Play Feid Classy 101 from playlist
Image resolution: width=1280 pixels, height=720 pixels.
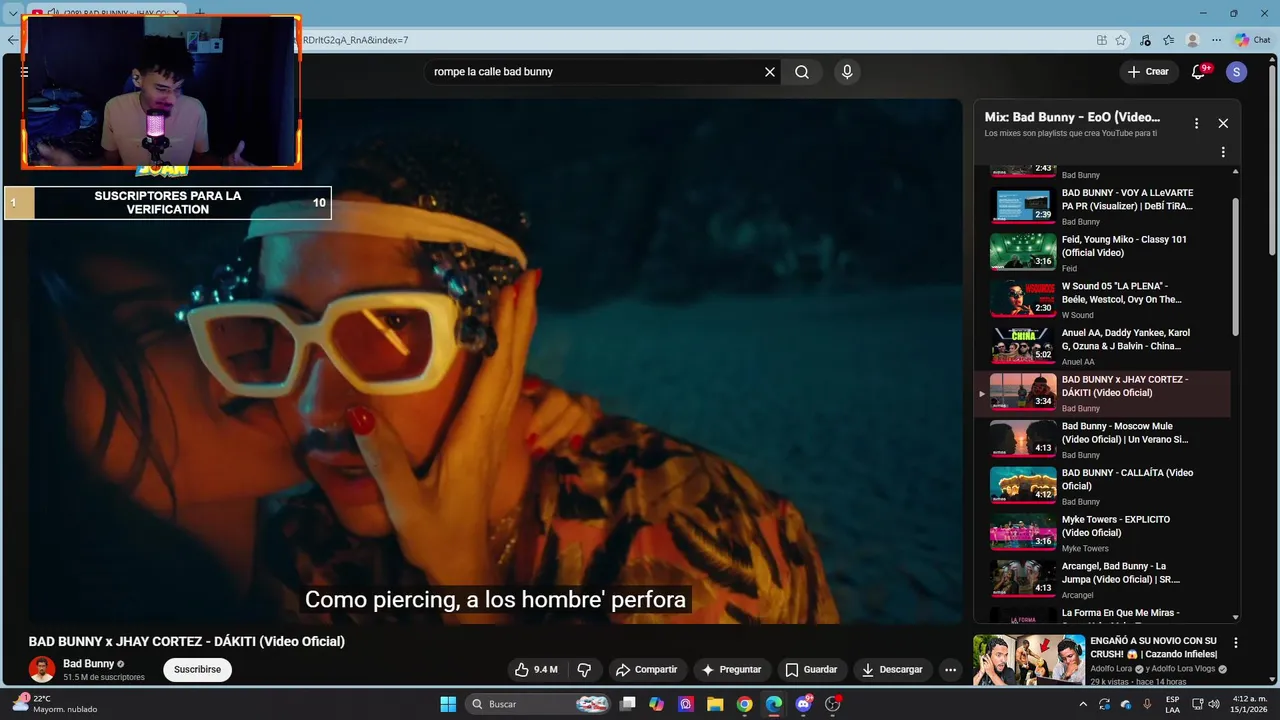pos(1102,253)
